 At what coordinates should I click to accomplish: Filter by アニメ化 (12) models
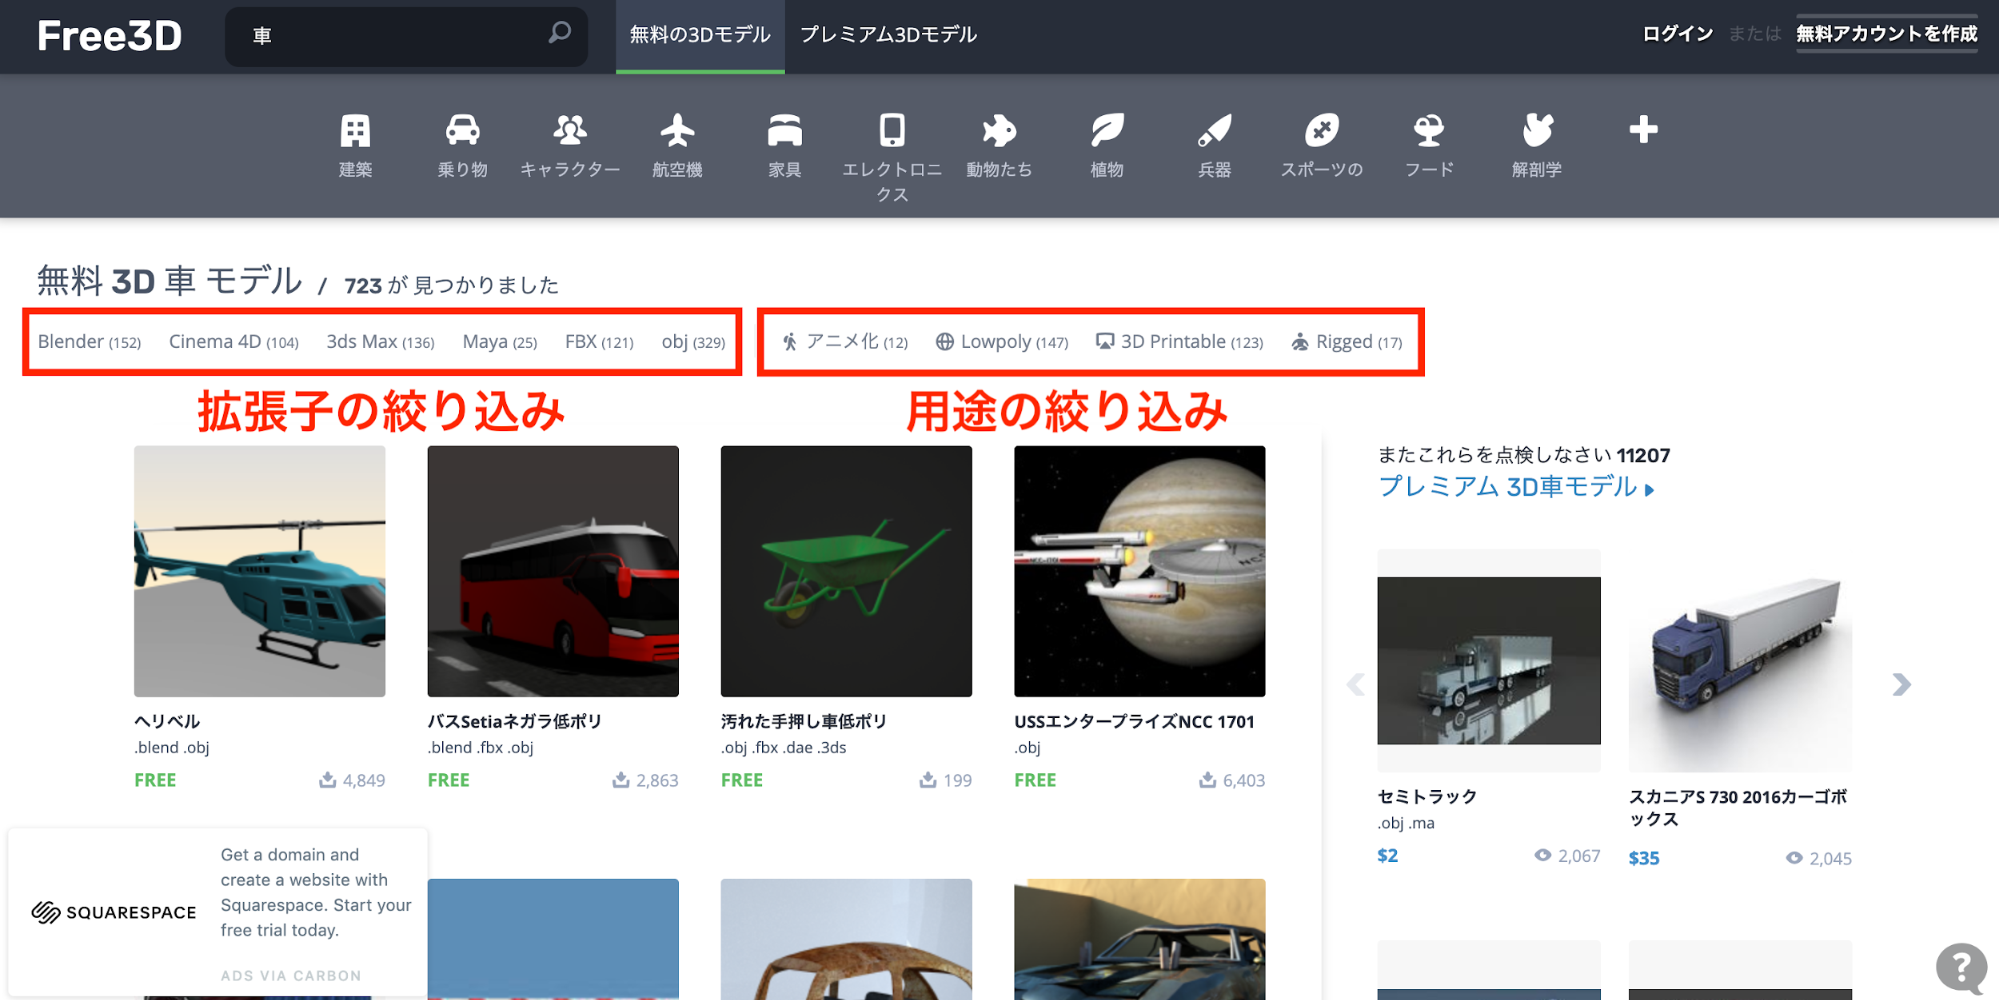coord(845,342)
